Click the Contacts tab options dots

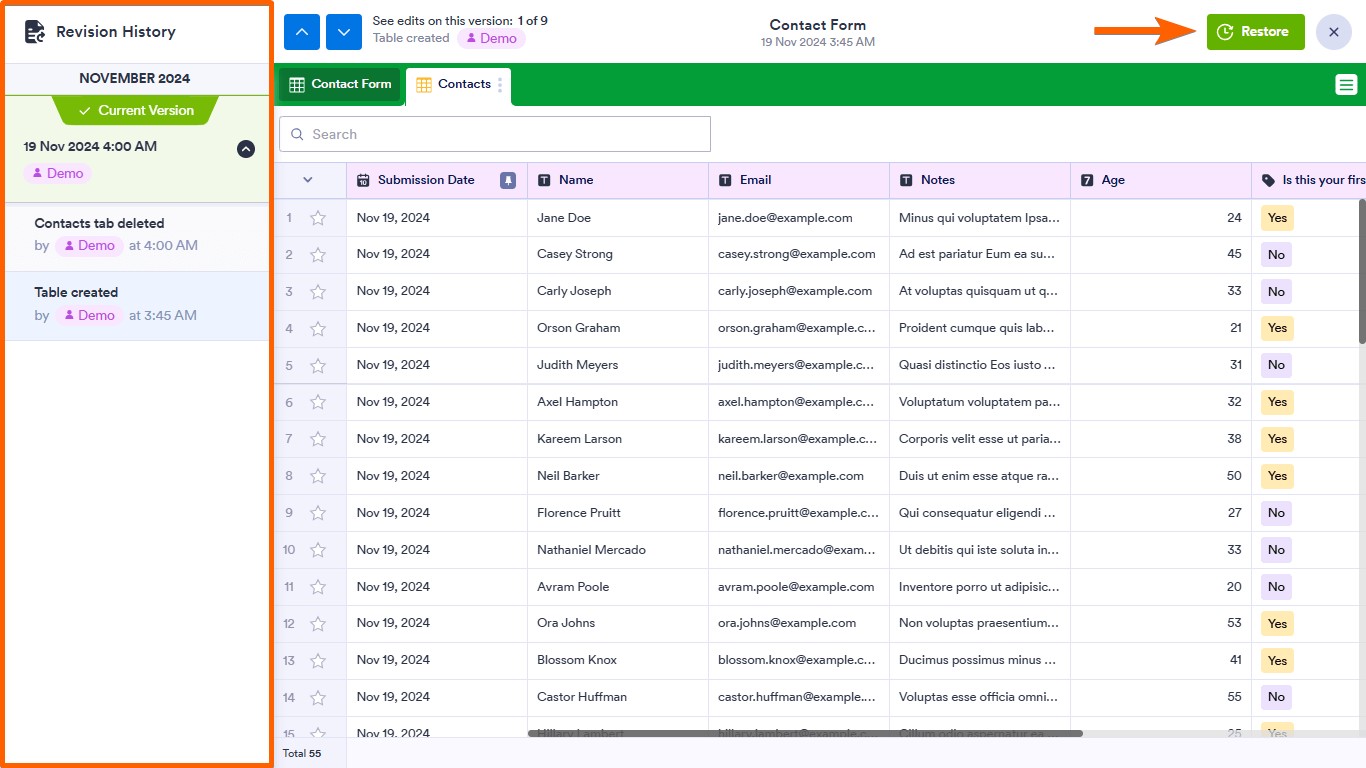(x=500, y=85)
